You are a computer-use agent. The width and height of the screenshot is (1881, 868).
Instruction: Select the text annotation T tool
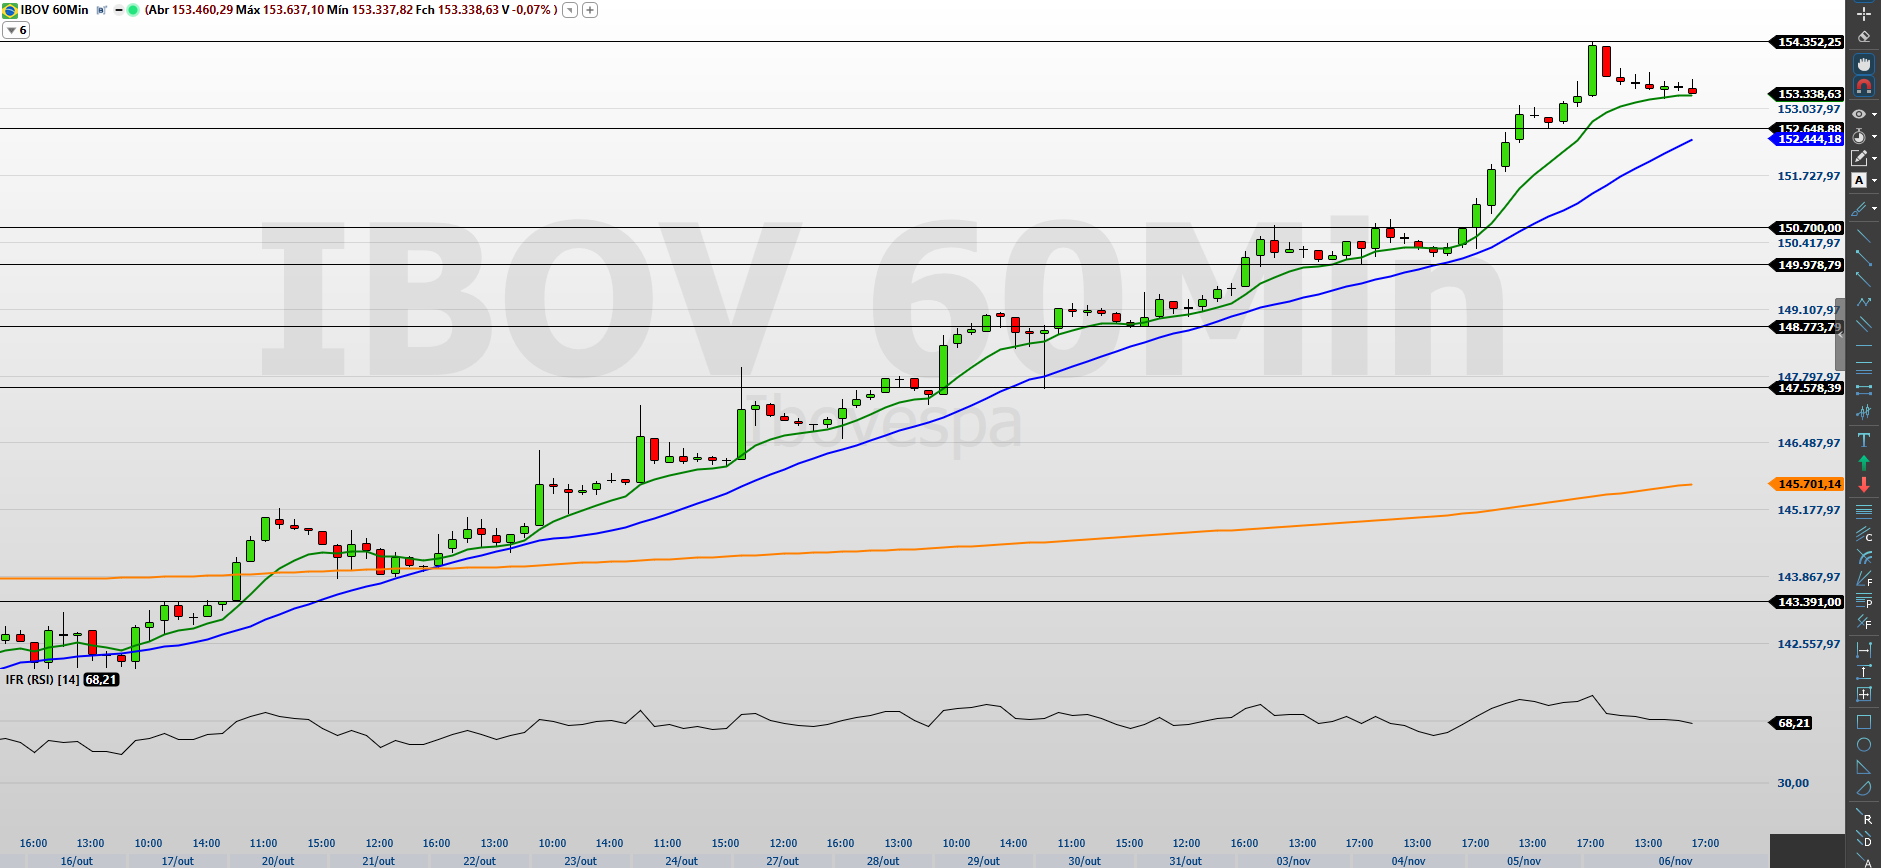click(1863, 440)
